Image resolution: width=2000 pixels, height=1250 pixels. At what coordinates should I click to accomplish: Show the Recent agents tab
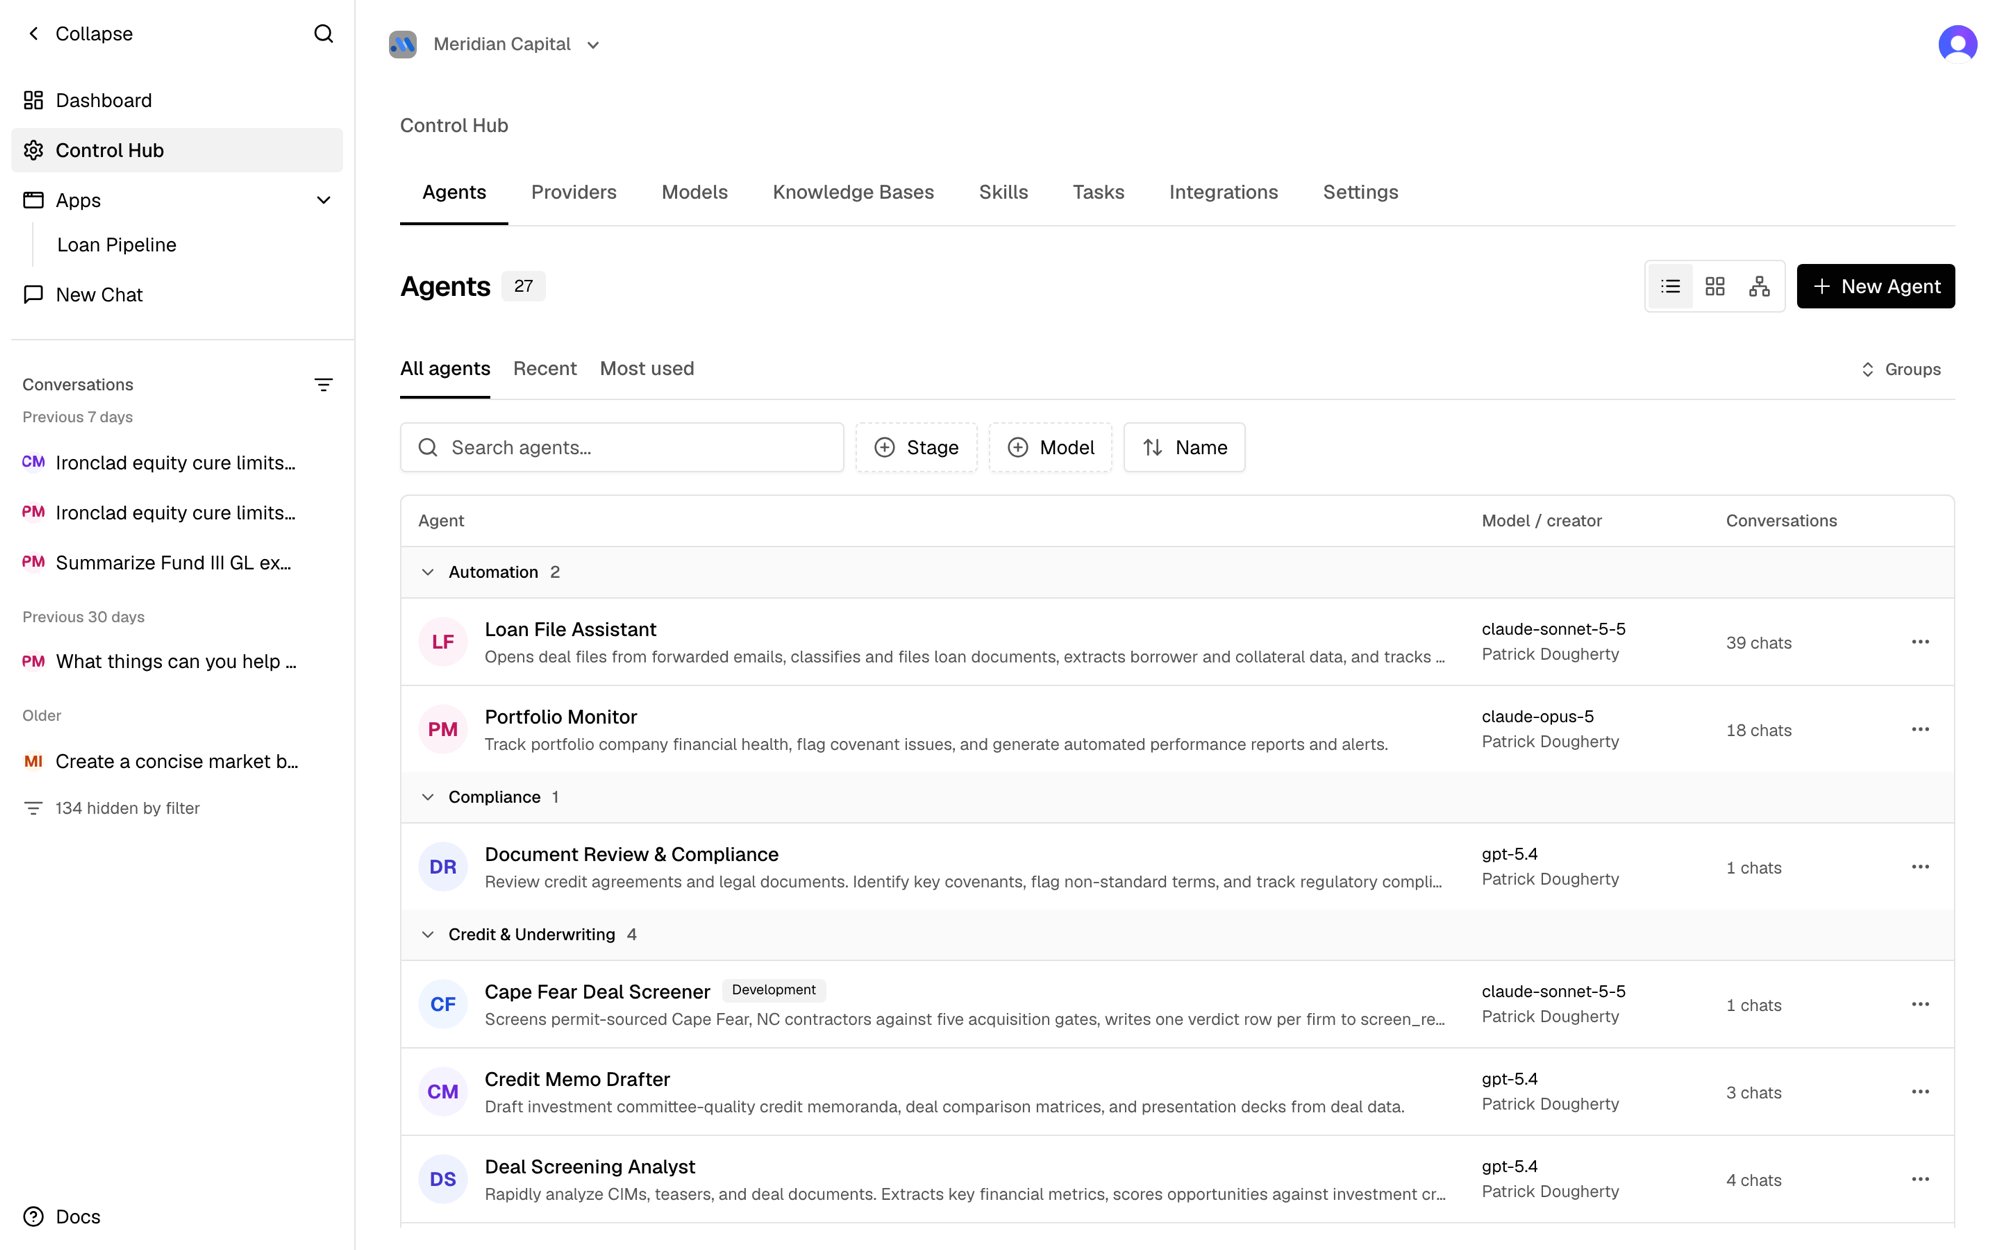[x=545, y=368]
